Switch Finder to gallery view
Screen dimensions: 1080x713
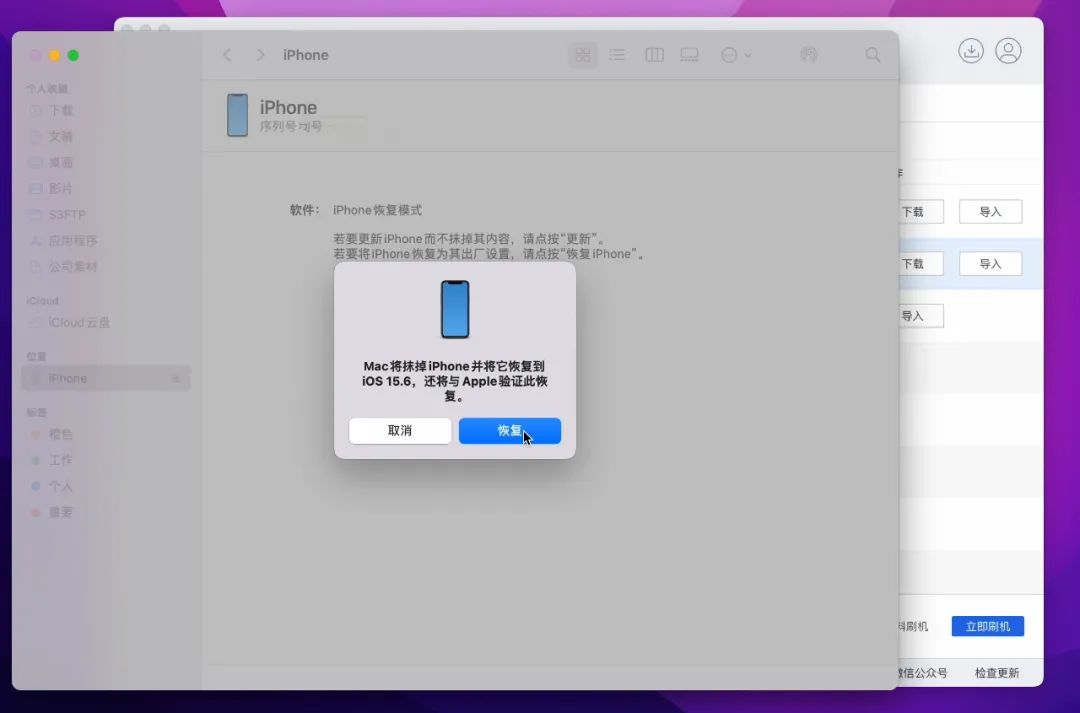coord(689,55)
